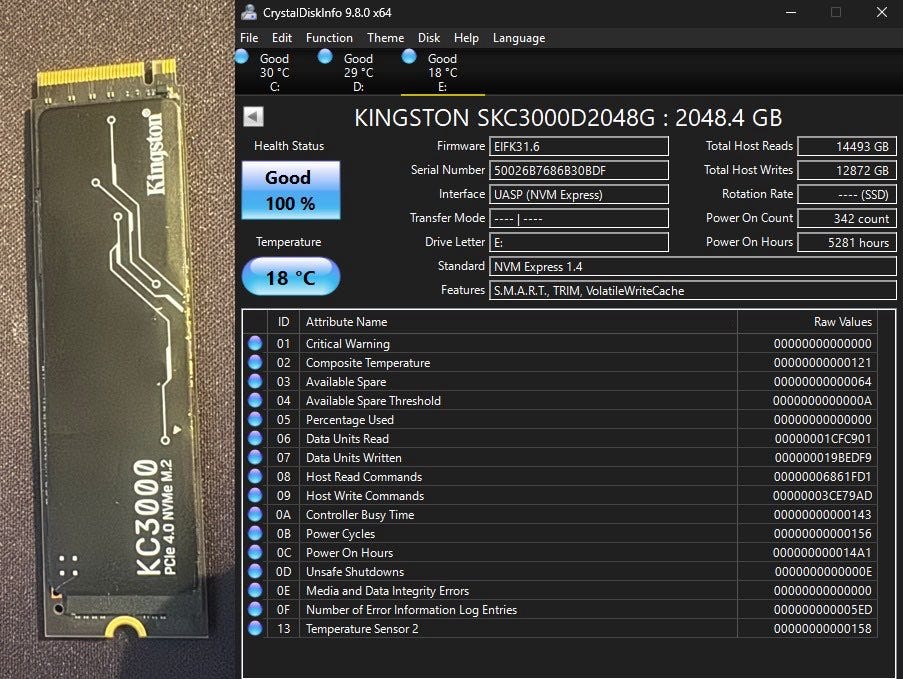The width and height of the screenshot is (903, 679).
Task: Click the Data Units Read status orb
Action: 255,438
